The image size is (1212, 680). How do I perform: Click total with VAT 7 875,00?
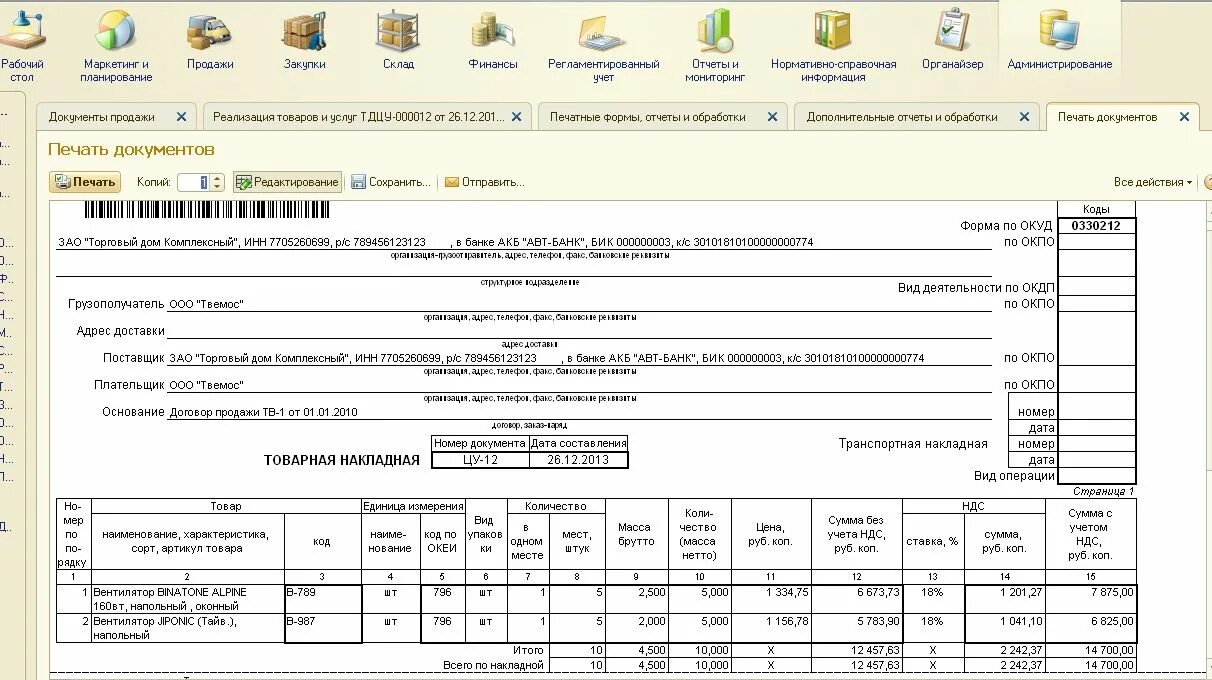click(x=1090, y=599)
